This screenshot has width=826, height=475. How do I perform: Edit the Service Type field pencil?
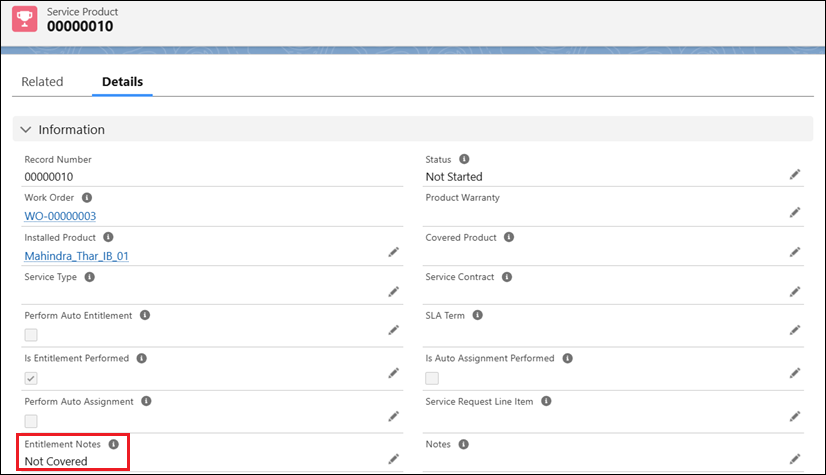[x=394, y=291]
